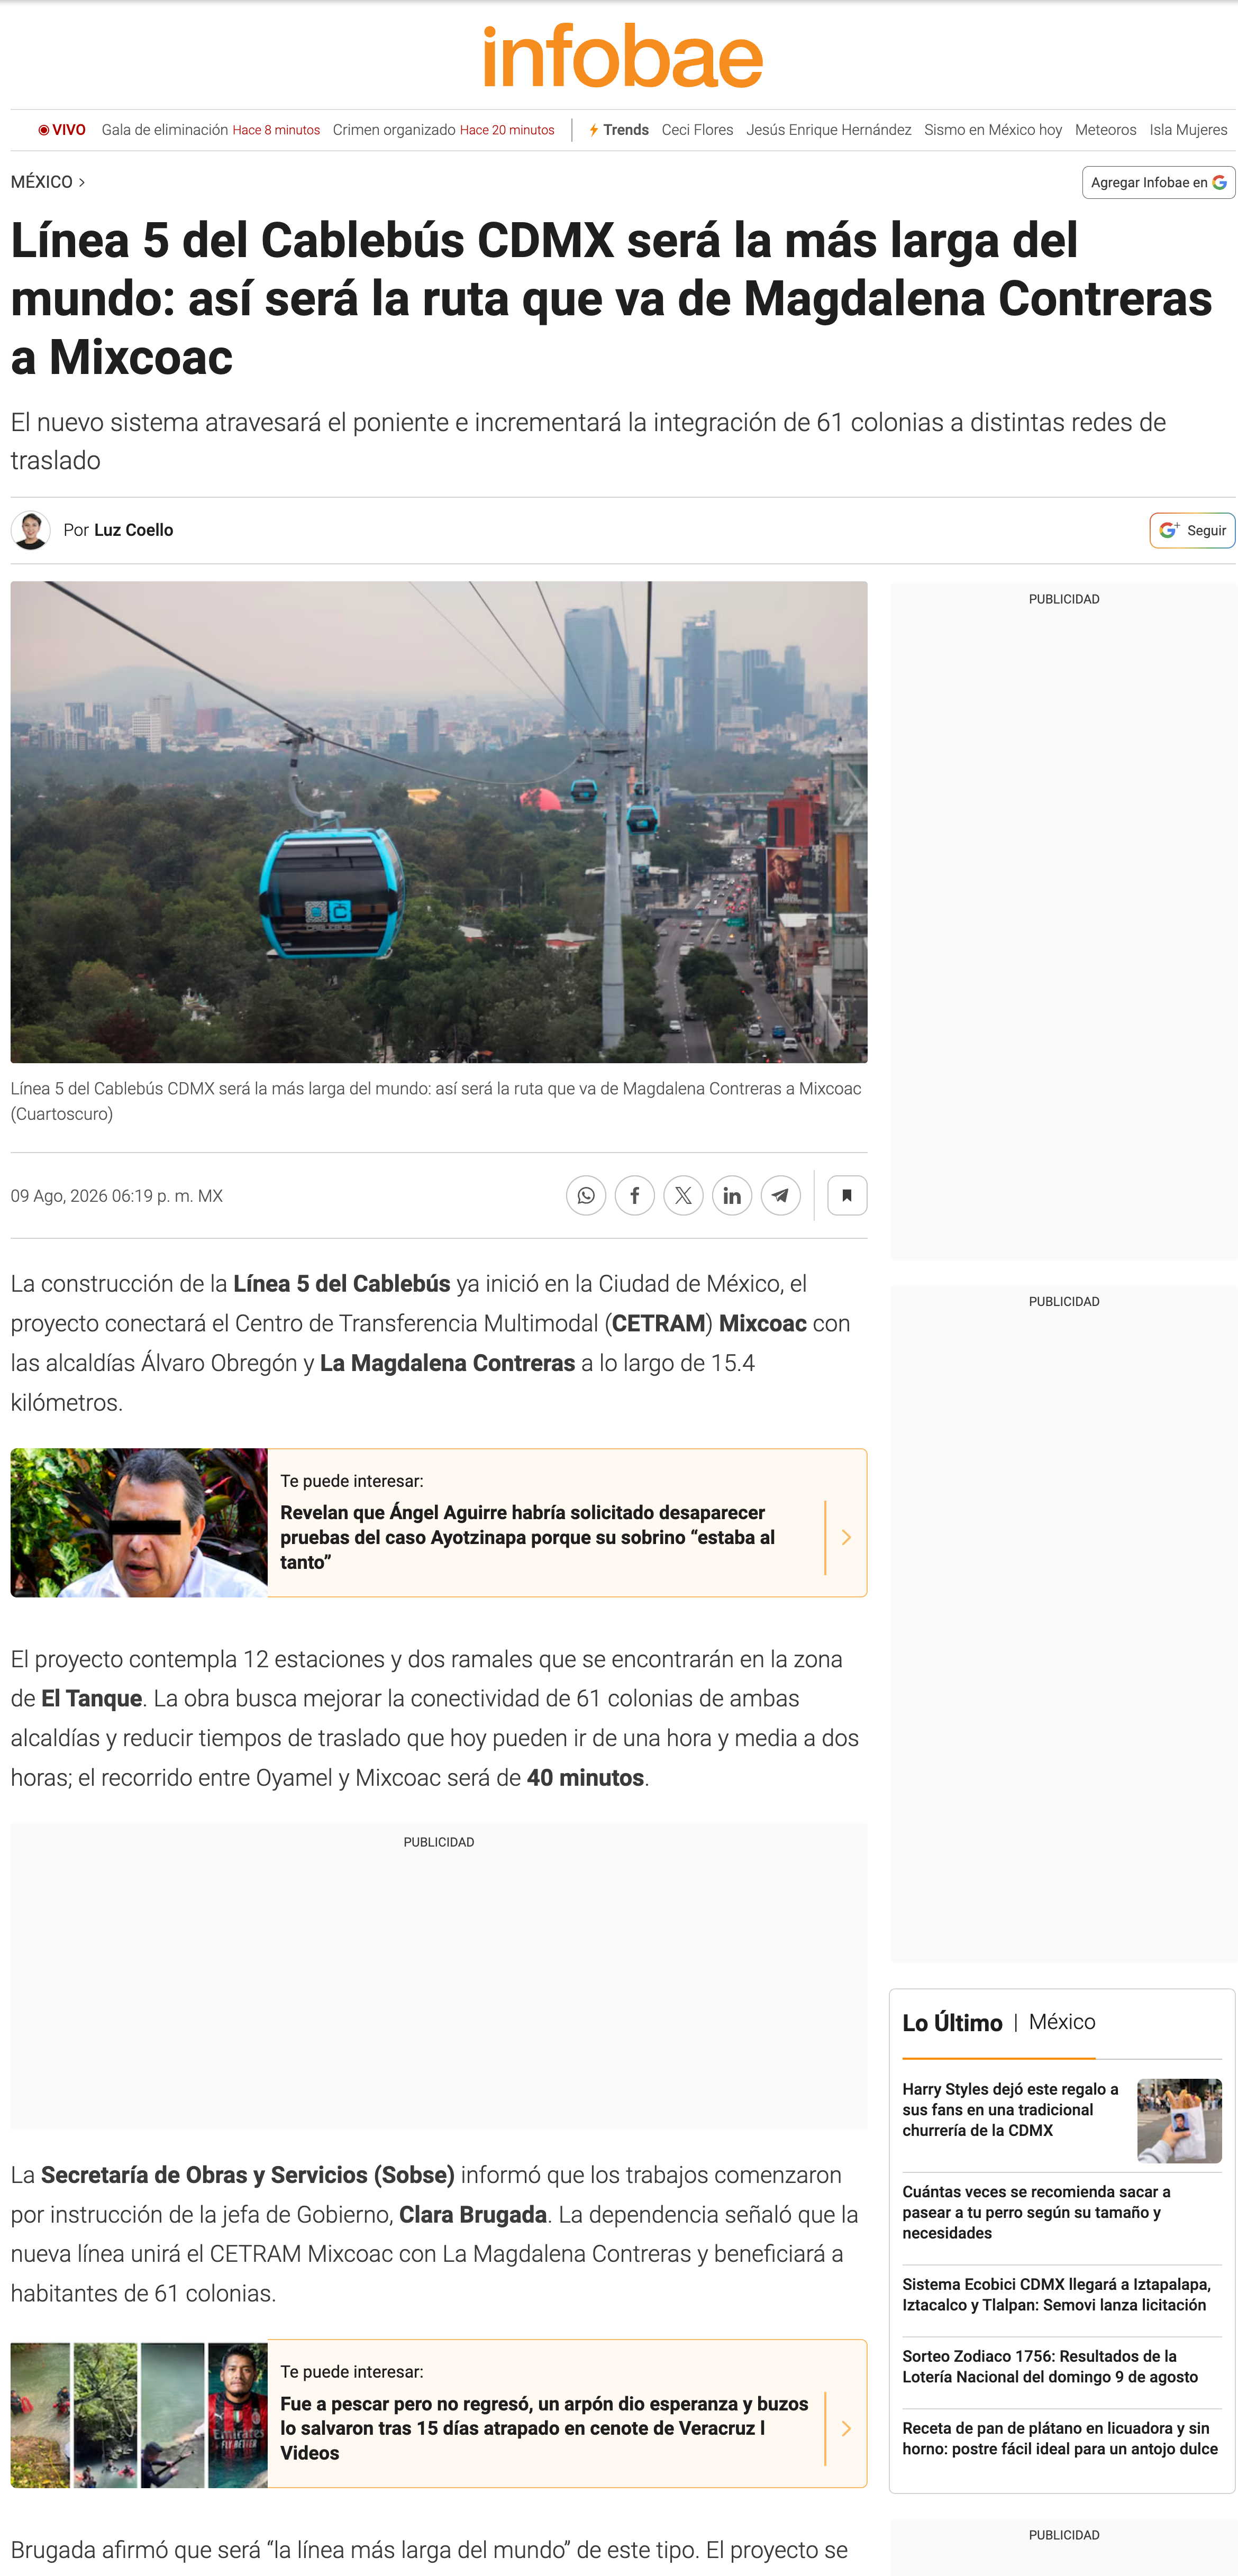The height and width of the screenshot is (2576, 1238).
Task: Click the Seguir Google button
Action: tap(1192, 530)
